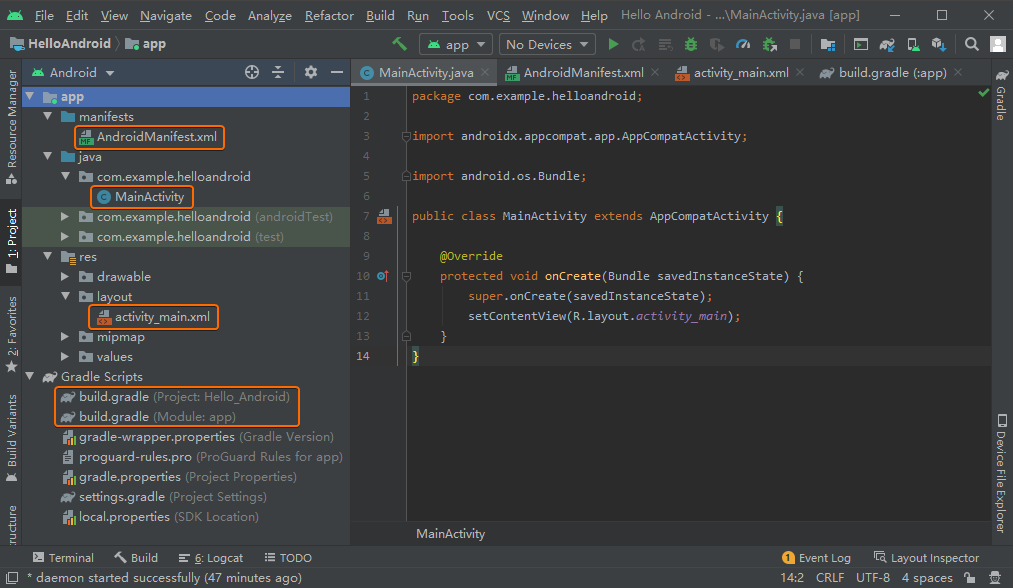Click the Make Project hammer icon

click(399, 44)
